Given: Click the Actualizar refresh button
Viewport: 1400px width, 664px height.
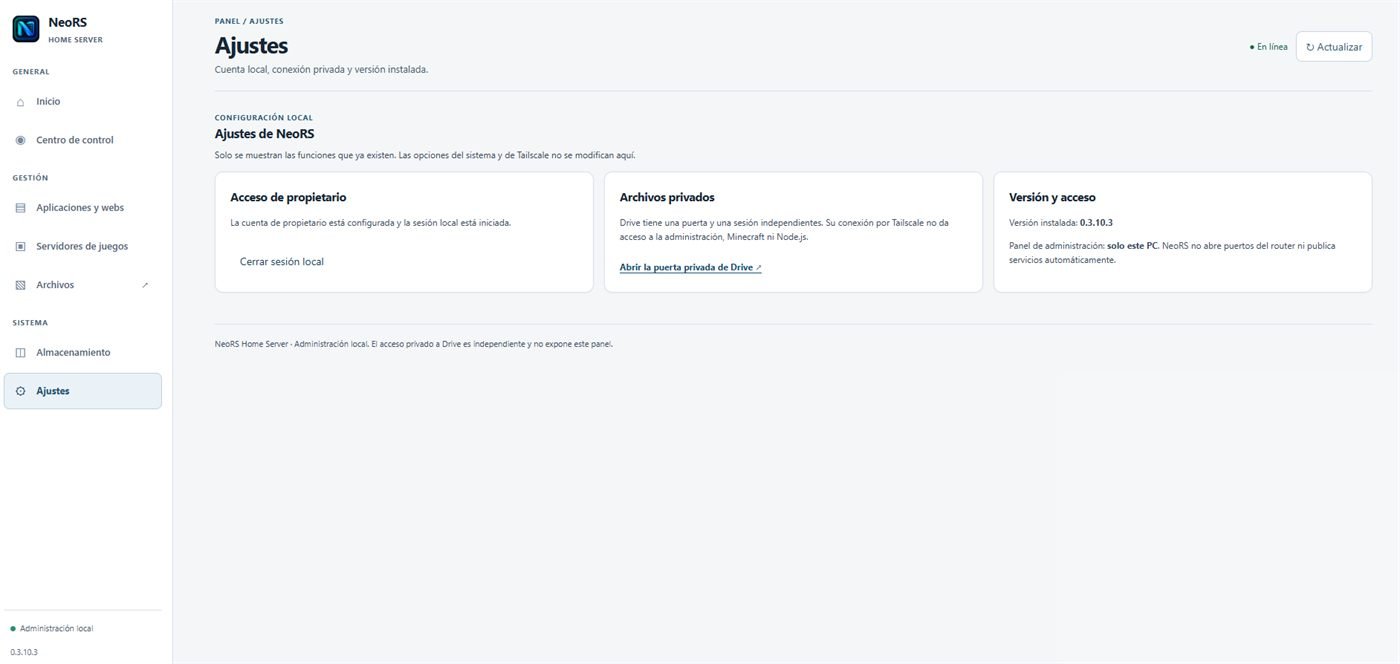Looking at the screenshot, I should point(1334,47).
